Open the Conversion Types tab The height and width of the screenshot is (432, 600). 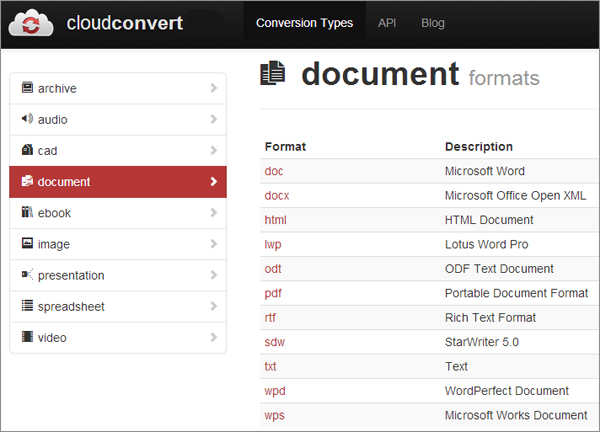(304, 23)
